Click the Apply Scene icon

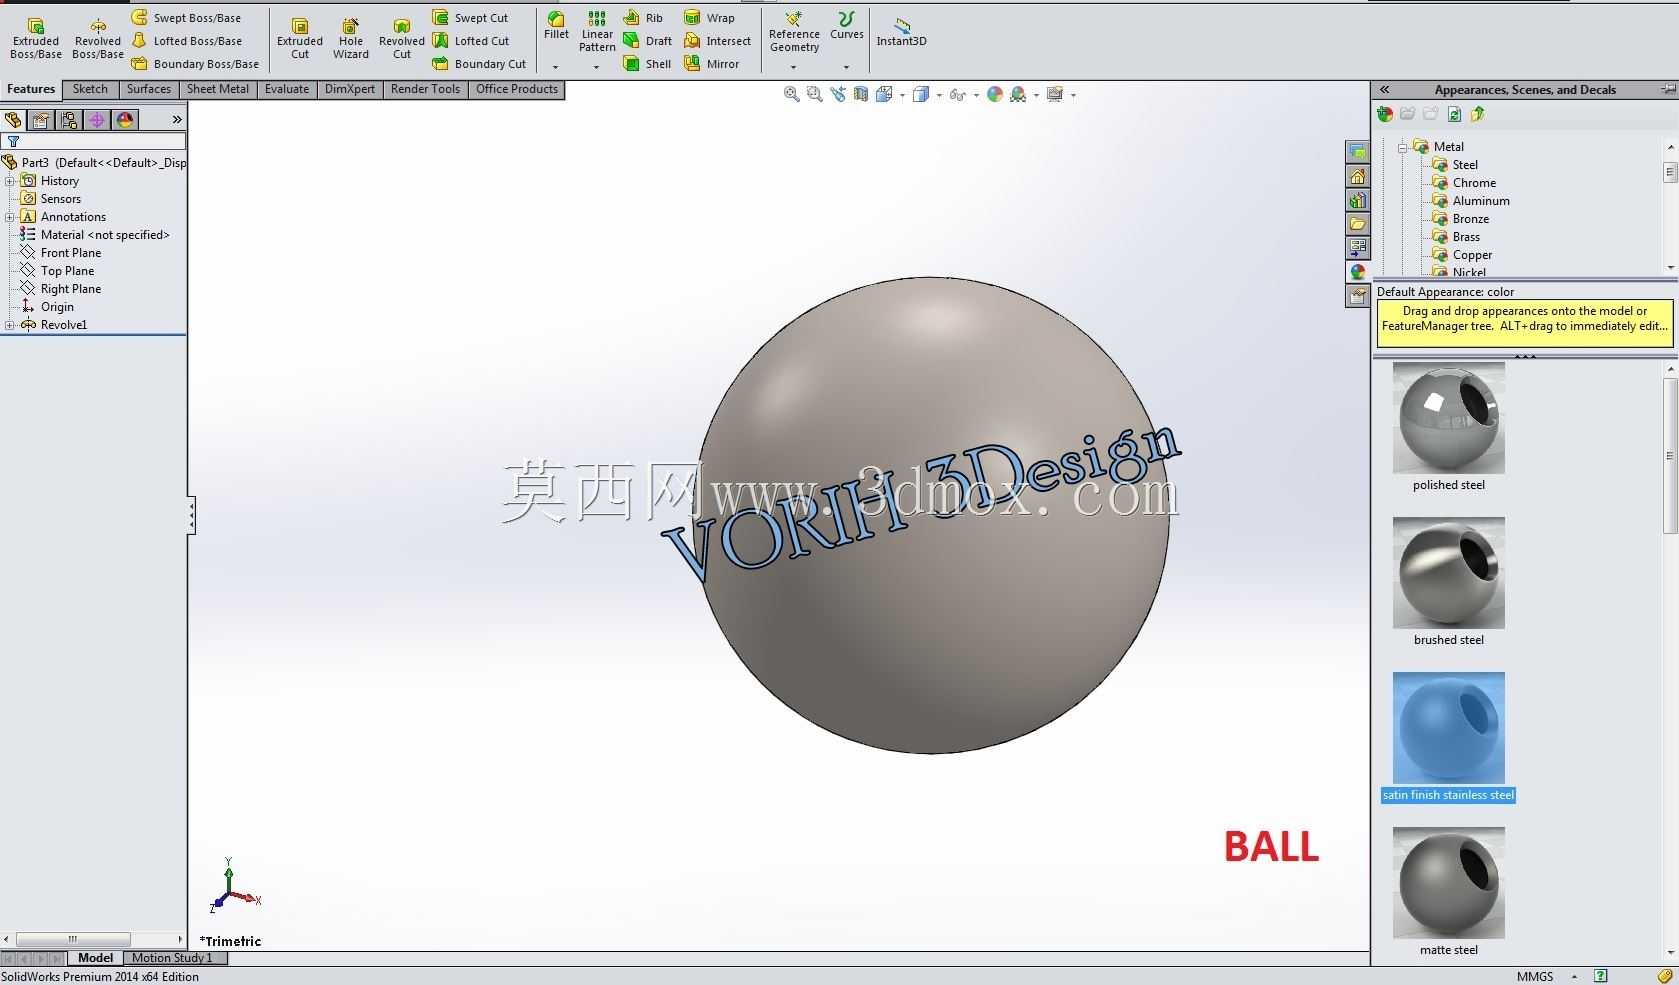1018,94
